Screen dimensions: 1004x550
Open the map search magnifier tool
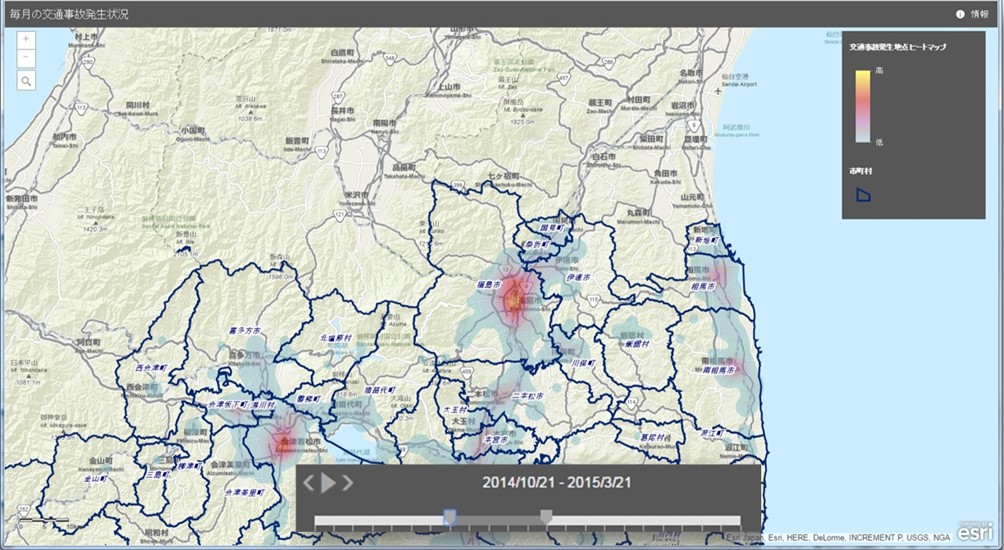click(25, 81)
